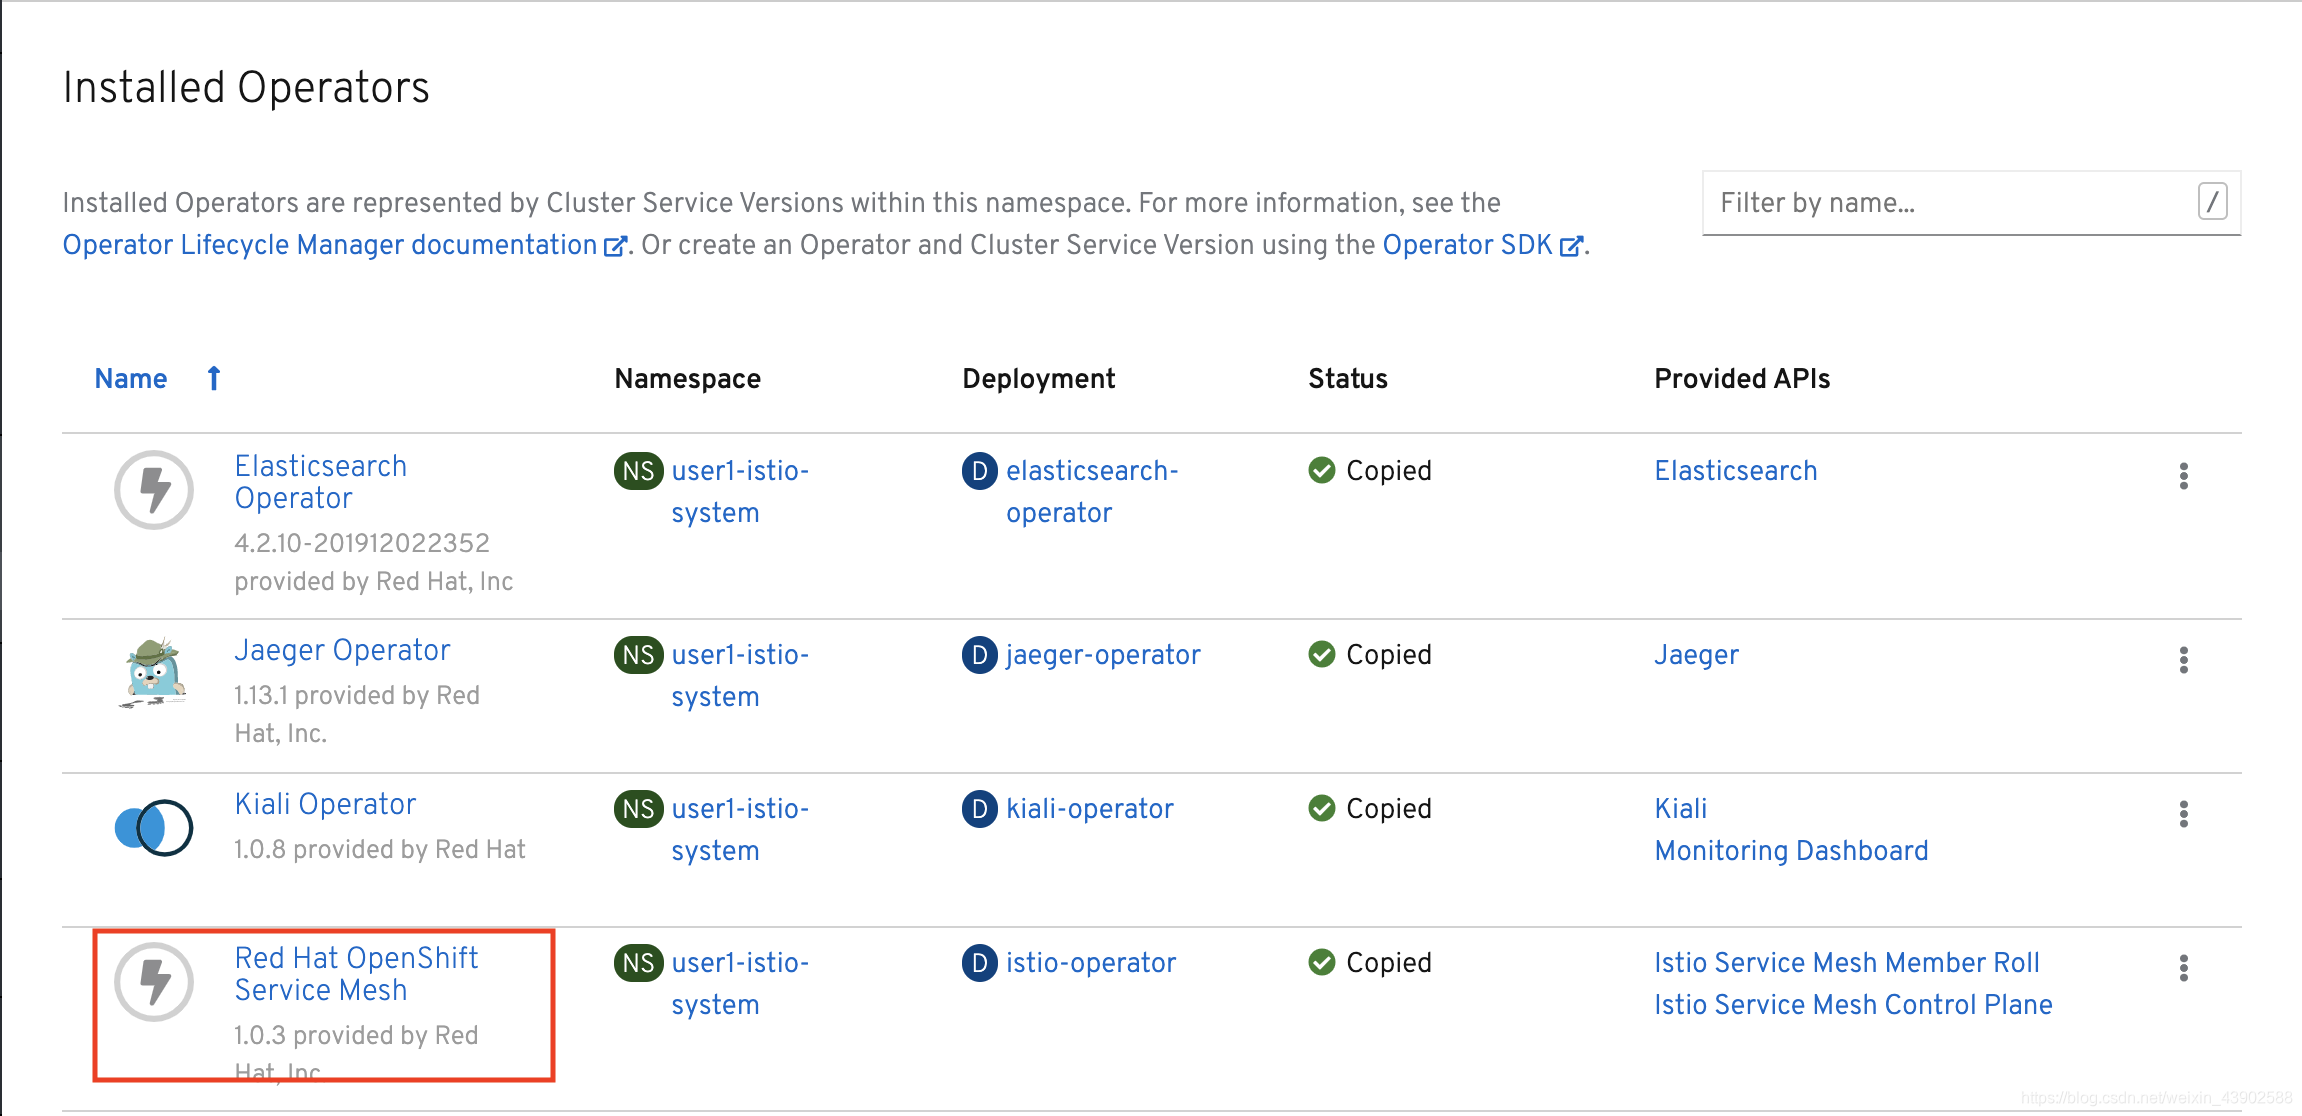Click the Provided APIs column header
Viewport: 2302px width, 1116px height.
tap(1742, 379)
